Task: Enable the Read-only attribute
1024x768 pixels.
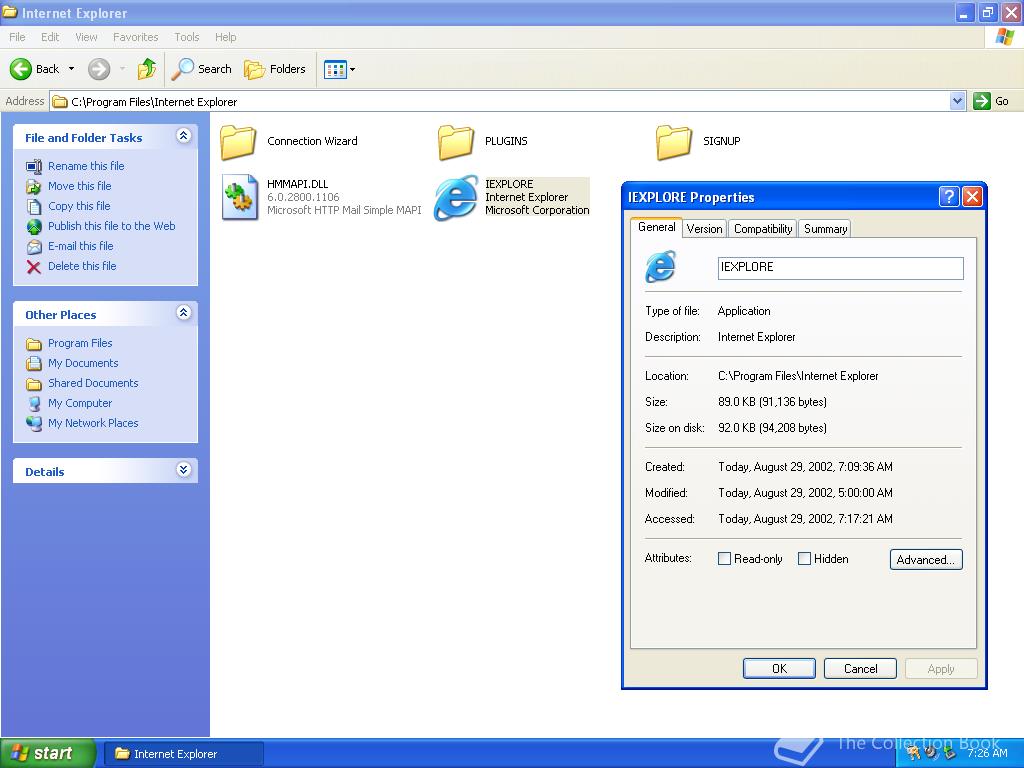Action: point(724,559)
